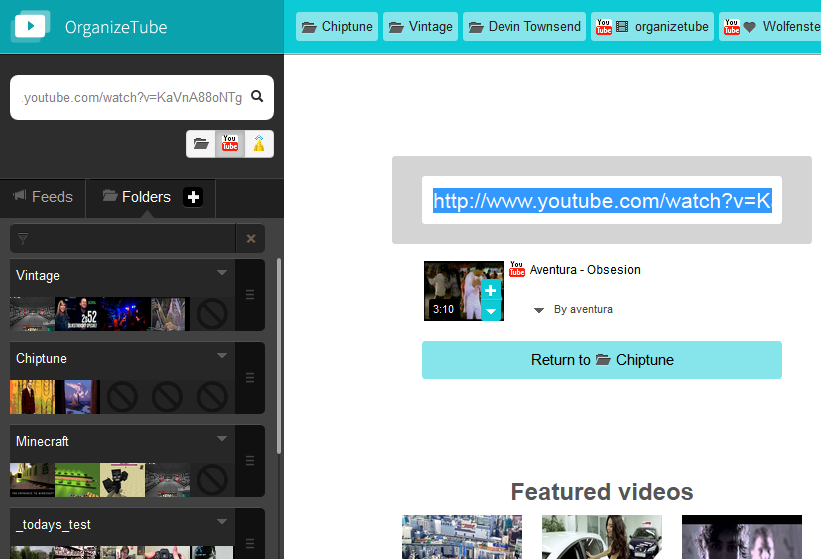Click the YouTube icon beside Aventura title
Screen dimensions: 821x559
click(517, 269)
